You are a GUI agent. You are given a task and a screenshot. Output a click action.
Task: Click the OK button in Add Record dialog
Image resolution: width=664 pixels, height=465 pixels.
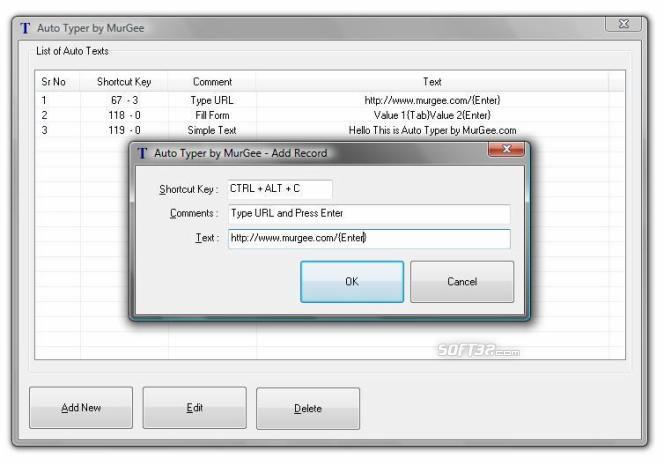tap(352, 282)
